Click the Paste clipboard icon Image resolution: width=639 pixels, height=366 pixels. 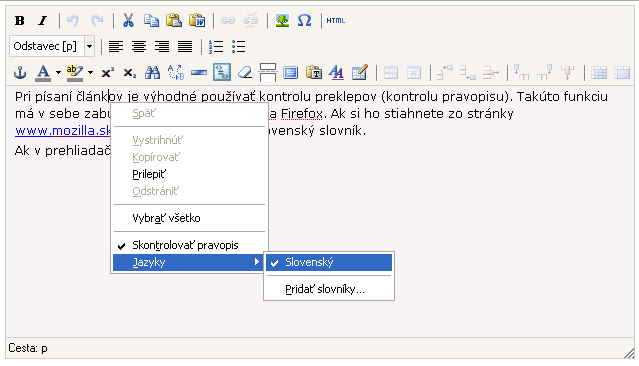point(174,20)
